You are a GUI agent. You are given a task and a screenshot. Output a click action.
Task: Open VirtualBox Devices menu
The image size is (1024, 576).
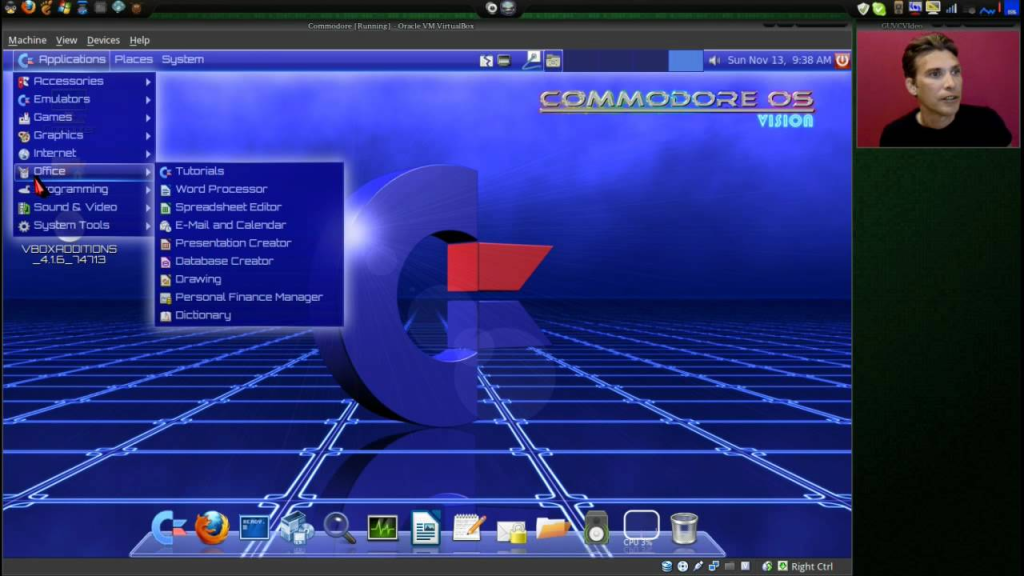(x=103, y=40)
